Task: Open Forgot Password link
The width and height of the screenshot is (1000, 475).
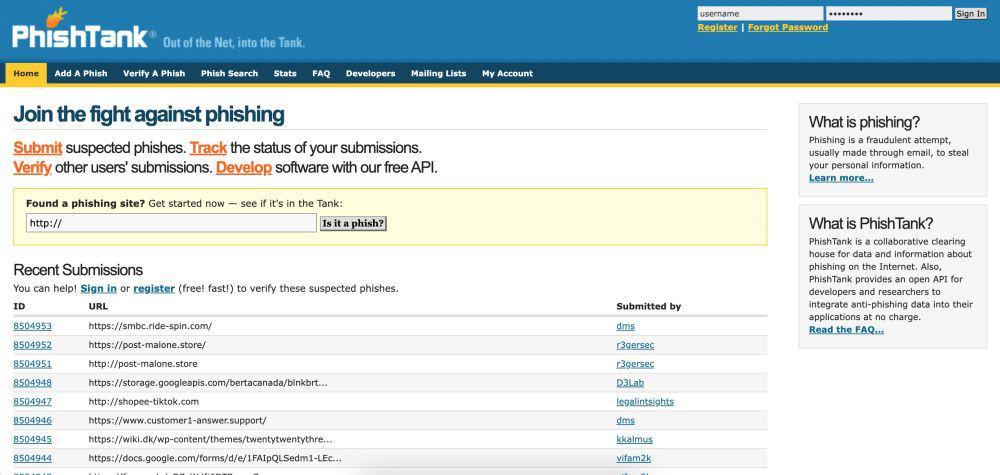Action: [x=788, y=27]
